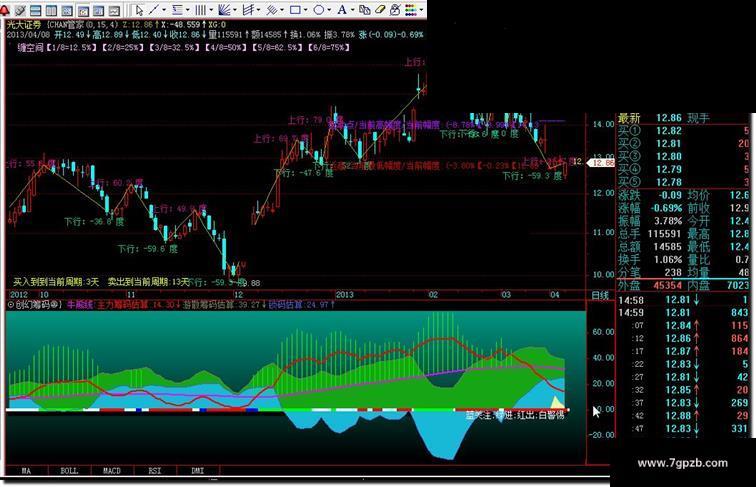The height and width of the screenshot is (487, 756).
Task: Click the 外盘 45354 value
Action: pyautogui.click(x=667, y=285)
